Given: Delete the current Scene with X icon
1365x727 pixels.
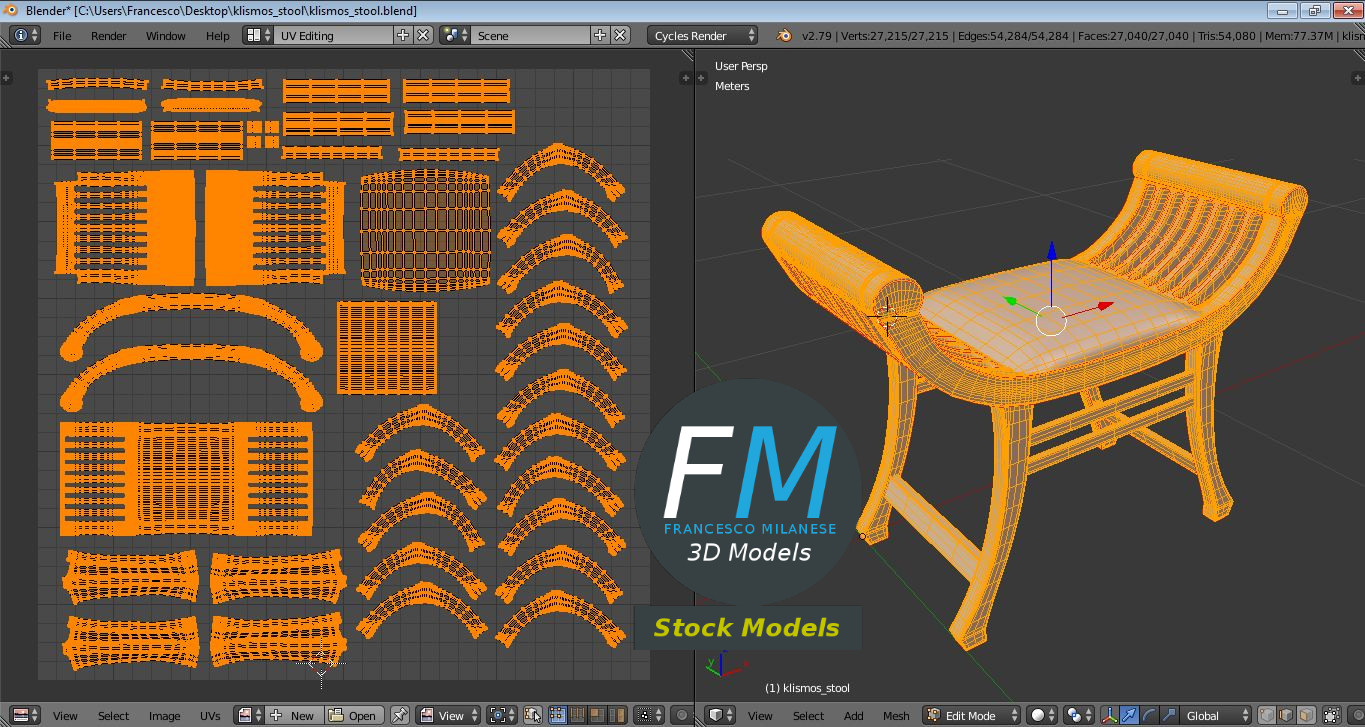Looking at the screenshot, I should pos(620,35).
